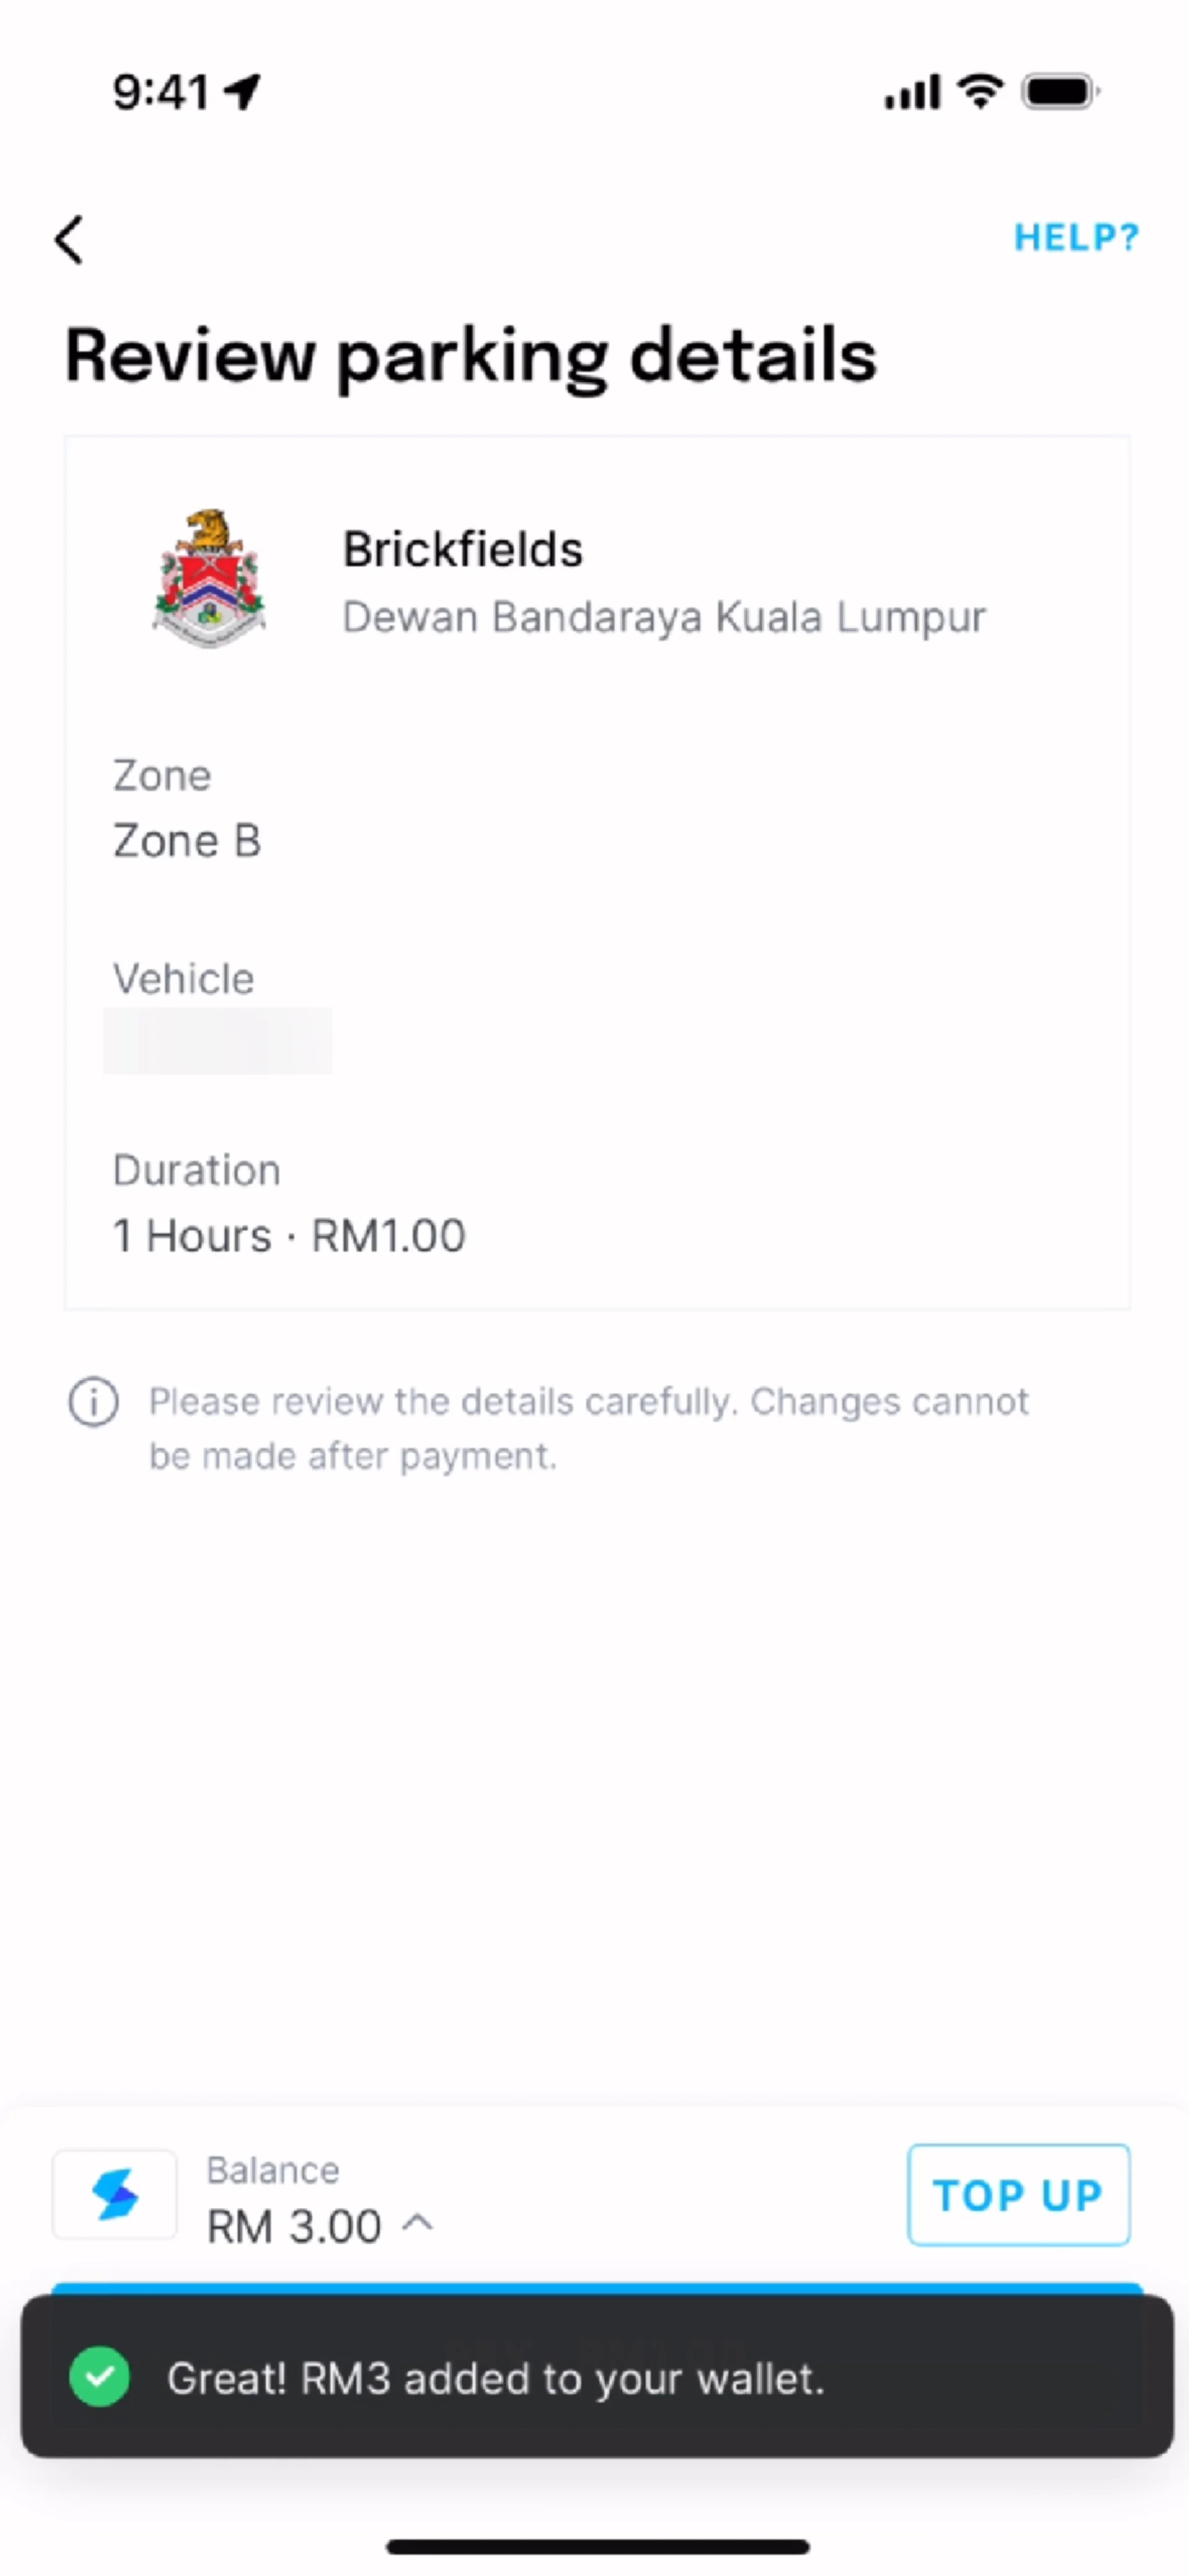Tap the home indicator bar
The height and width of the screenshot is (2576, 1189).
coord(597,2546)
